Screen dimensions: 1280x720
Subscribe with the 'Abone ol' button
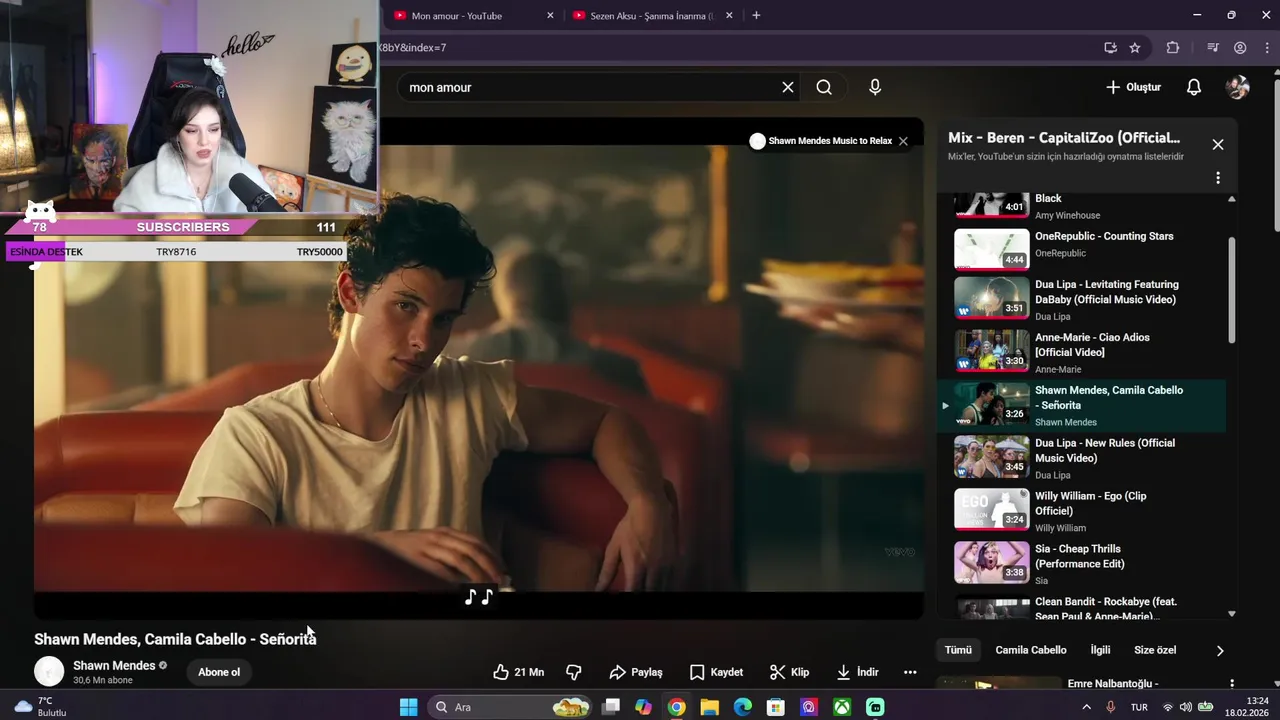pyautogui.click(x=219, y=672)
